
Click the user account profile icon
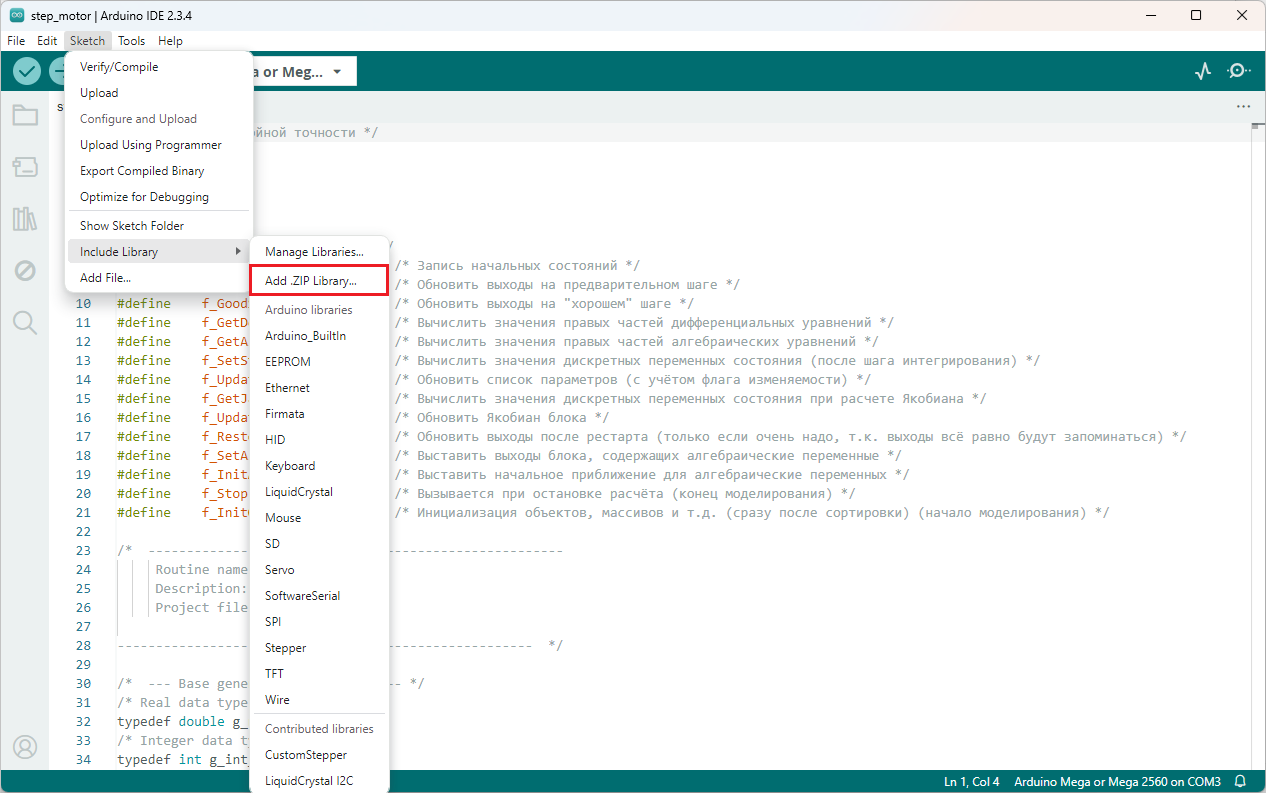pos(25,747)
